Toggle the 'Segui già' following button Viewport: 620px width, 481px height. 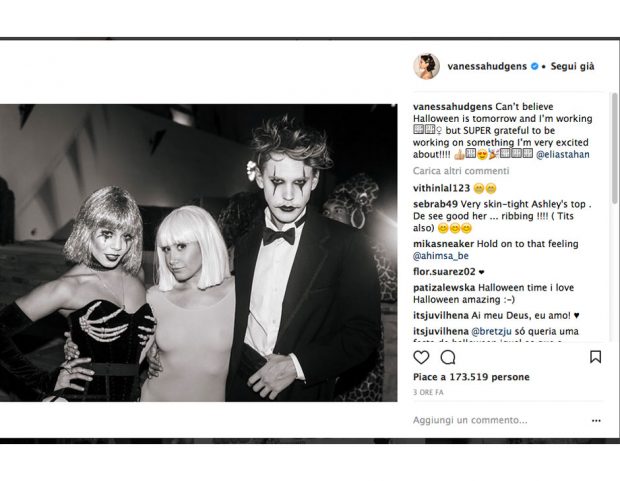click(x=572, y=66)
